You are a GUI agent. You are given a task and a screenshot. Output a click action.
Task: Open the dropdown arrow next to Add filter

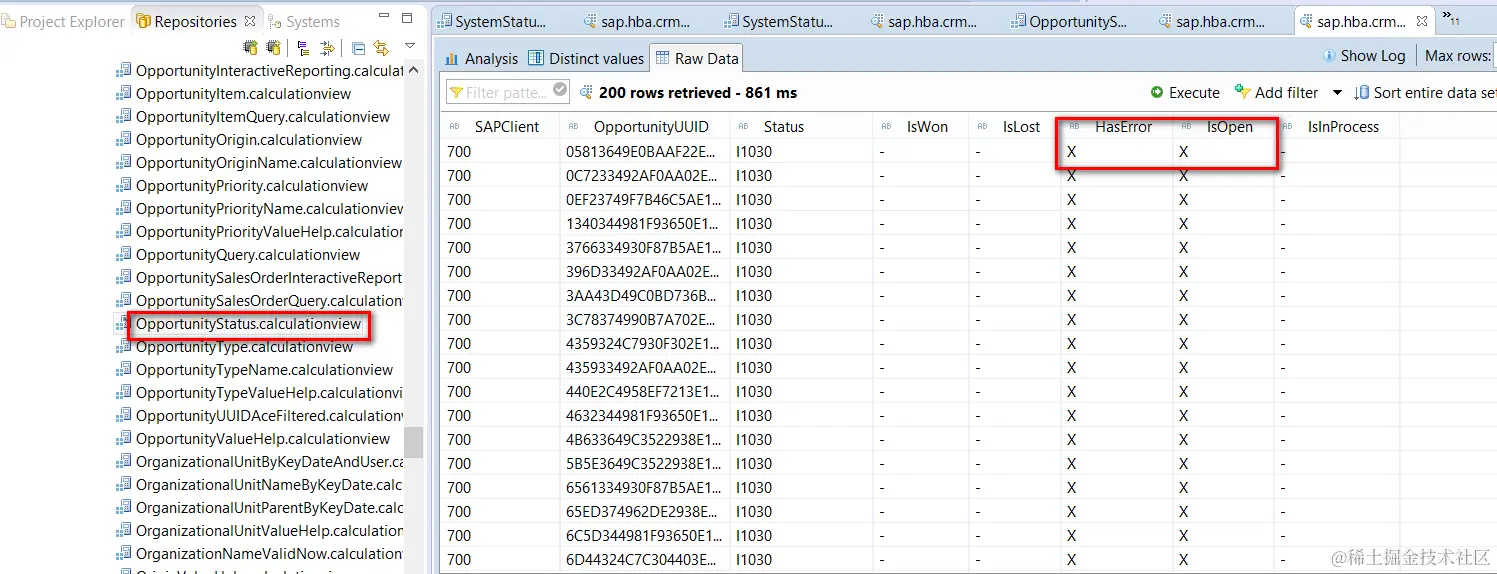point(1337,93)
